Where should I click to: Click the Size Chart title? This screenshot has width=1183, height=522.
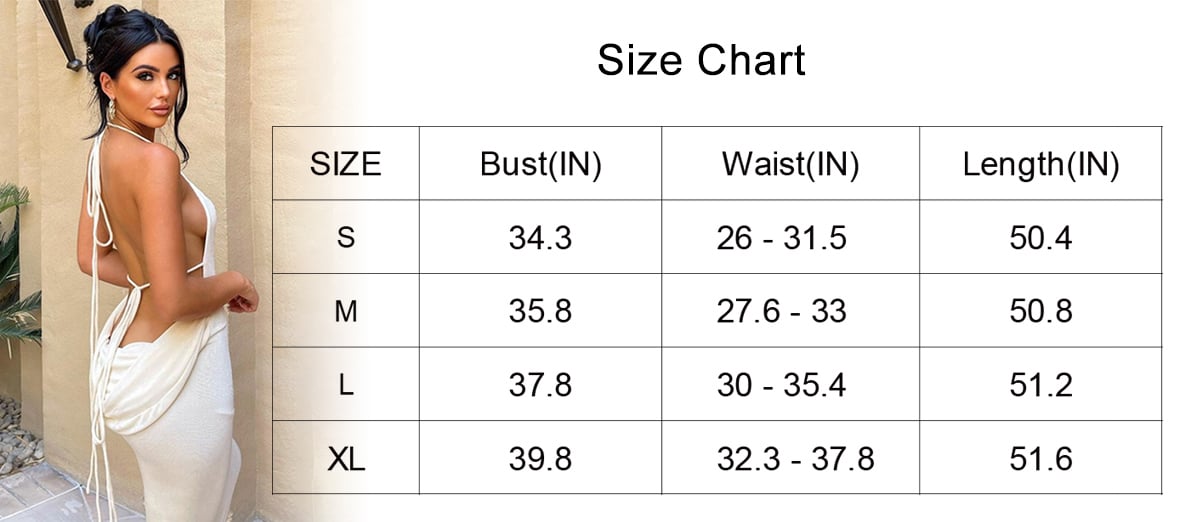(701, 61)
